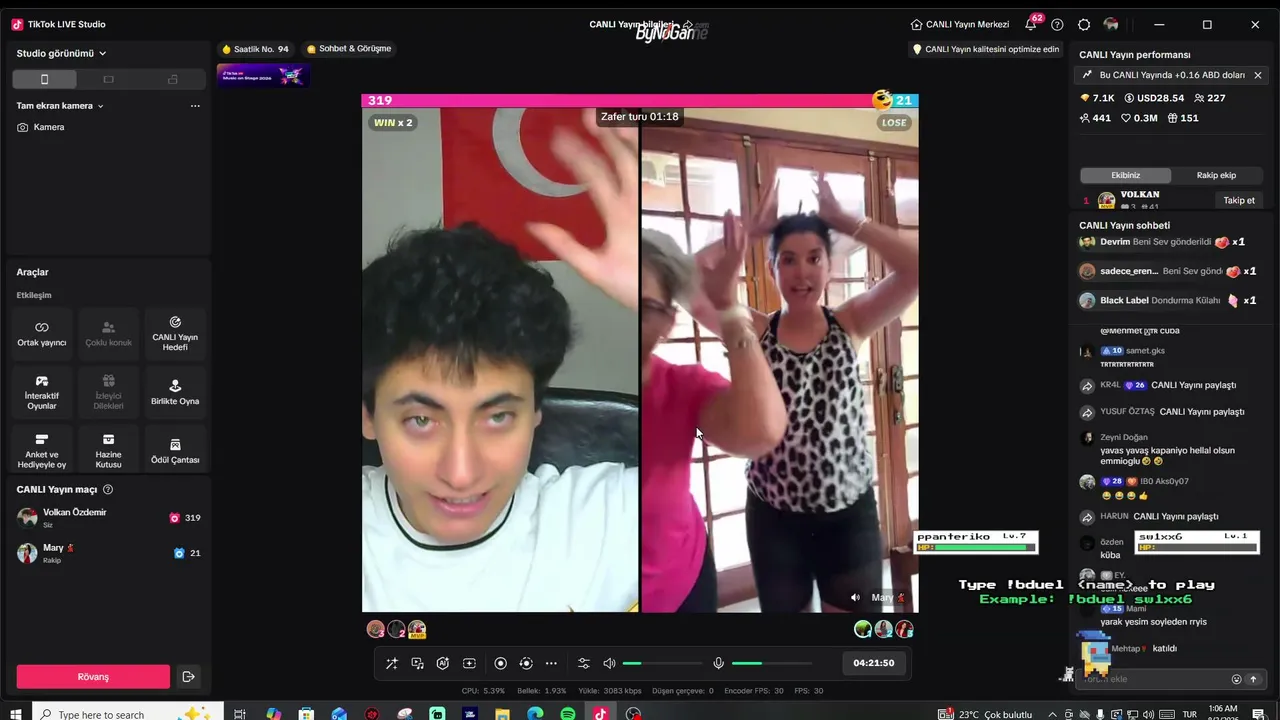Open the effects magic wand tool
This screenshot has width=1280, height=720.
tap(391, 663)
